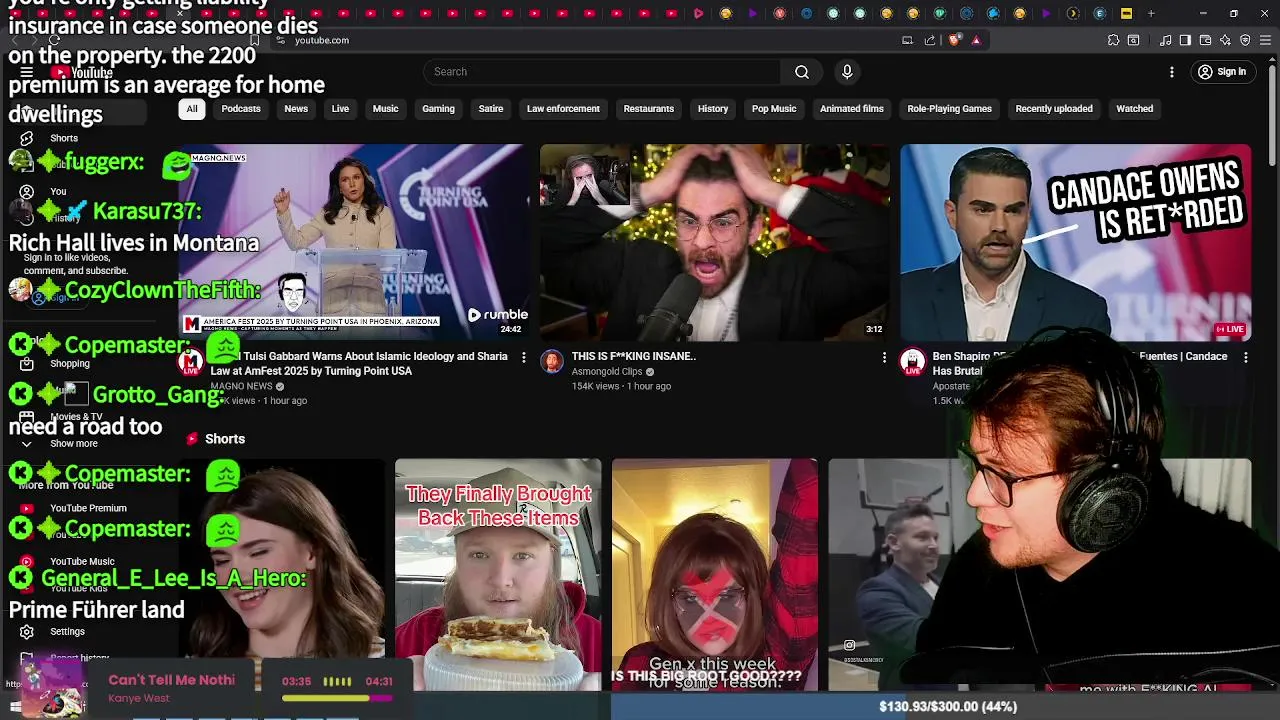The image size is (1280, 720).
Task: Click the Sign in button
Action: pos(1222,72)
